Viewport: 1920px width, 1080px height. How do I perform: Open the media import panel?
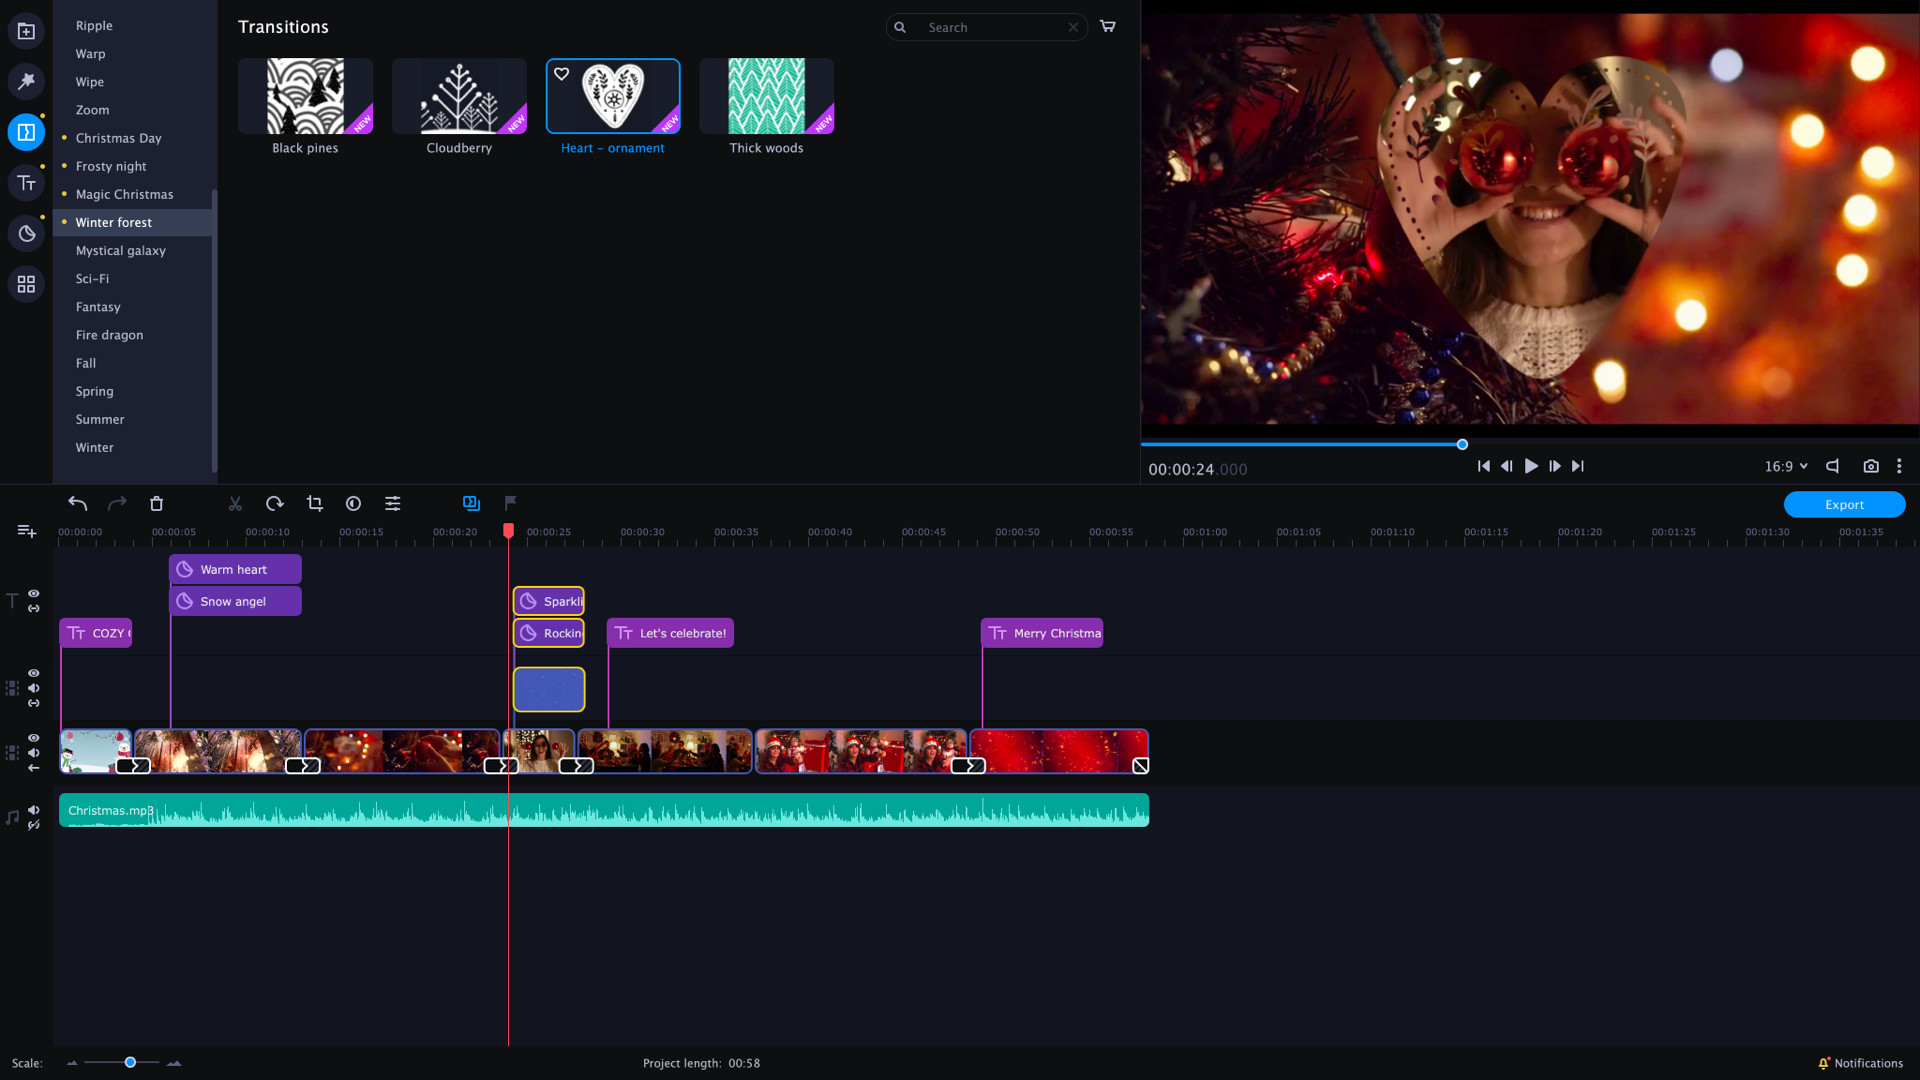point(25,30)
